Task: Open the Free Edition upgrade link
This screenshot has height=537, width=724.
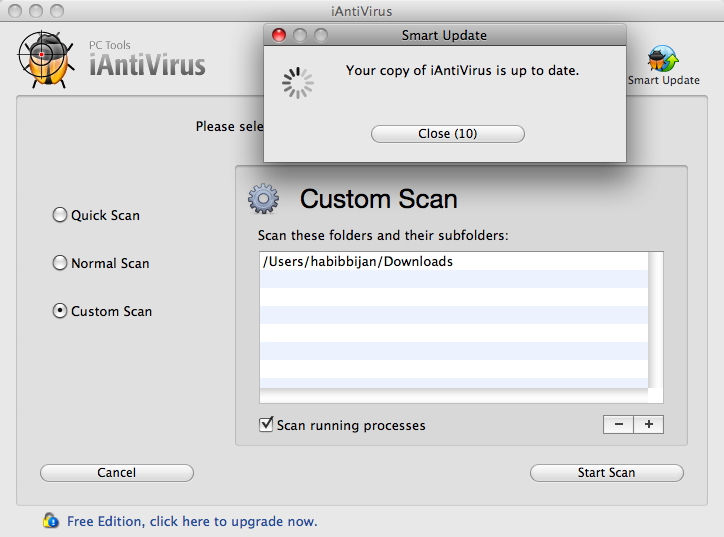Action: click(192, 521)
